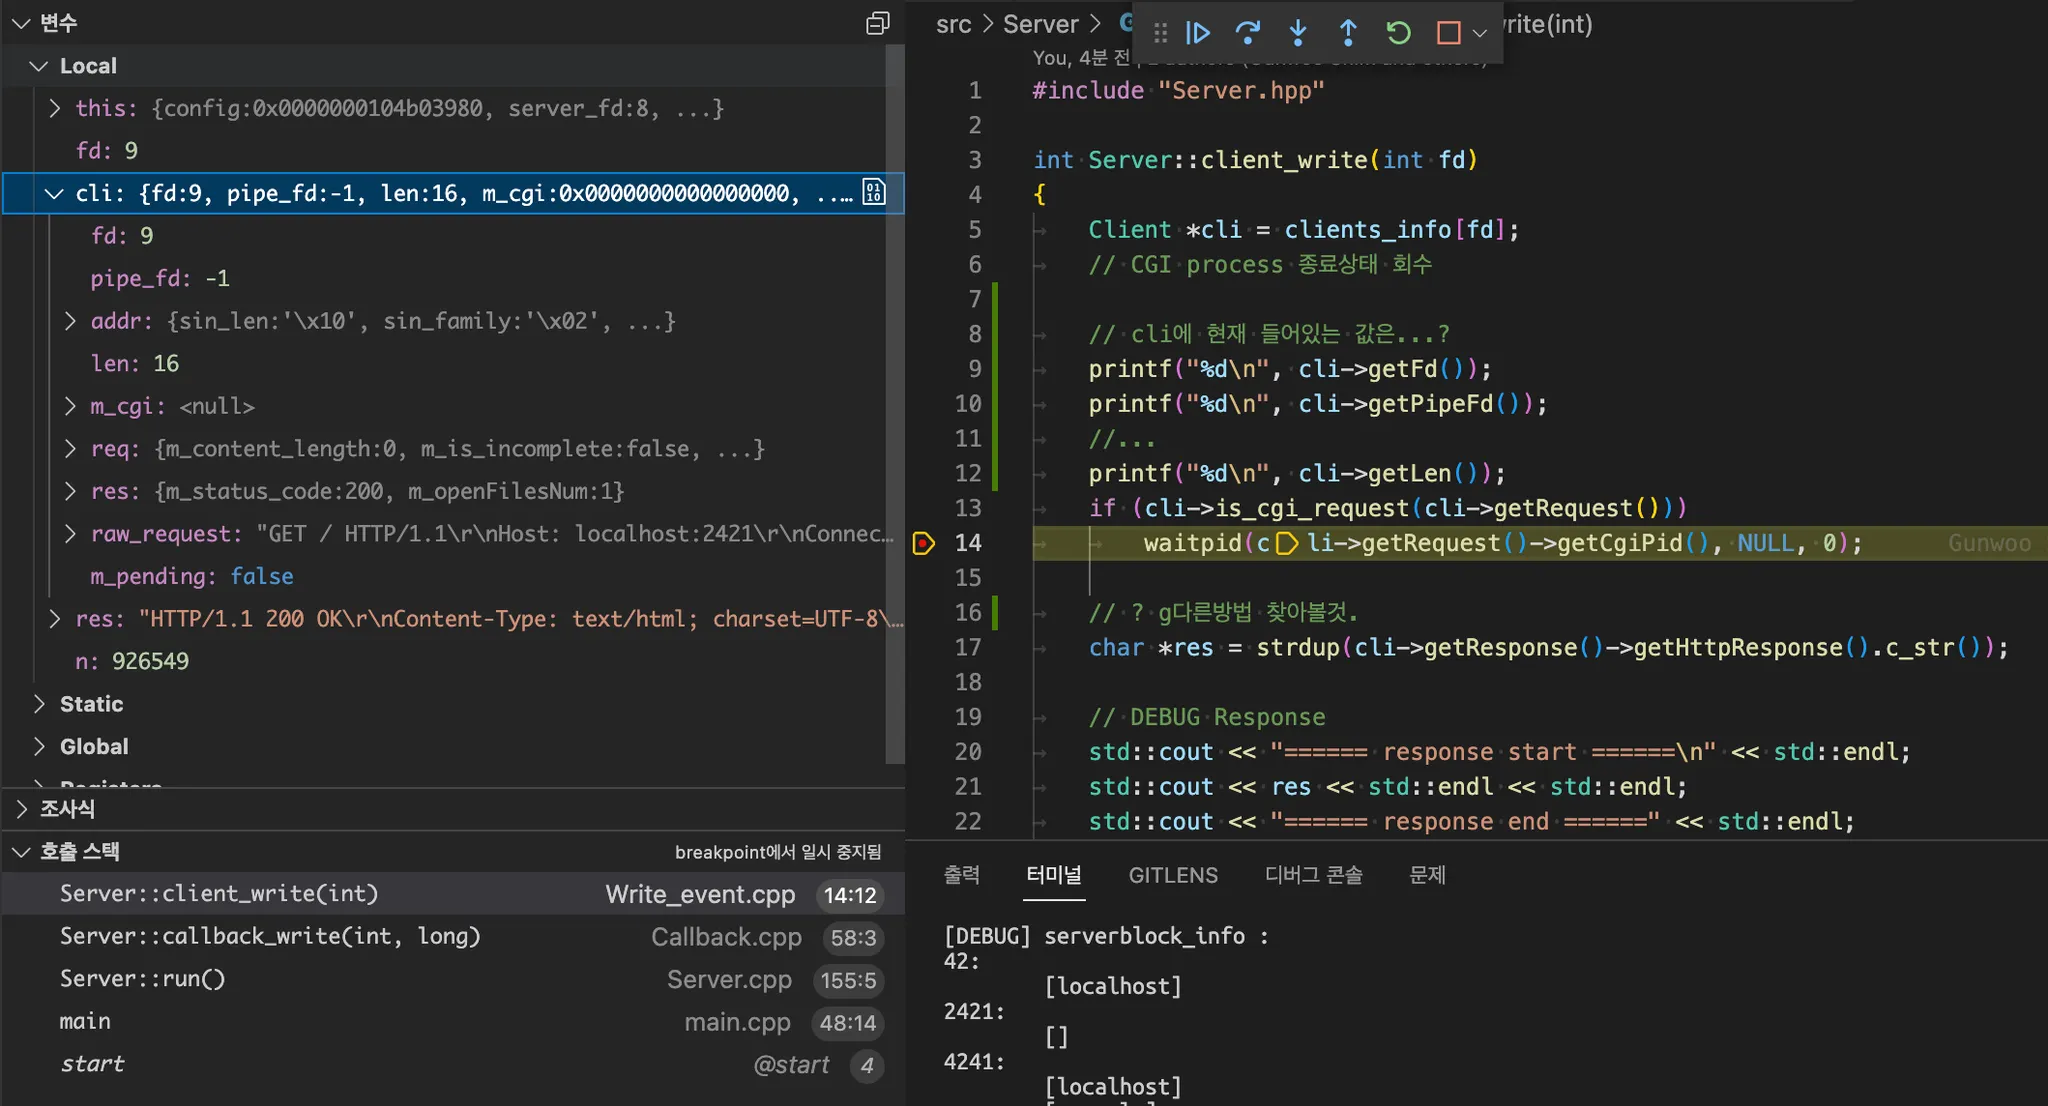Image resolution: width=2048 pixels, height=1106 pixels.
Task: Collapse the cli variable tree node
Action: click(x=54, y=193)
